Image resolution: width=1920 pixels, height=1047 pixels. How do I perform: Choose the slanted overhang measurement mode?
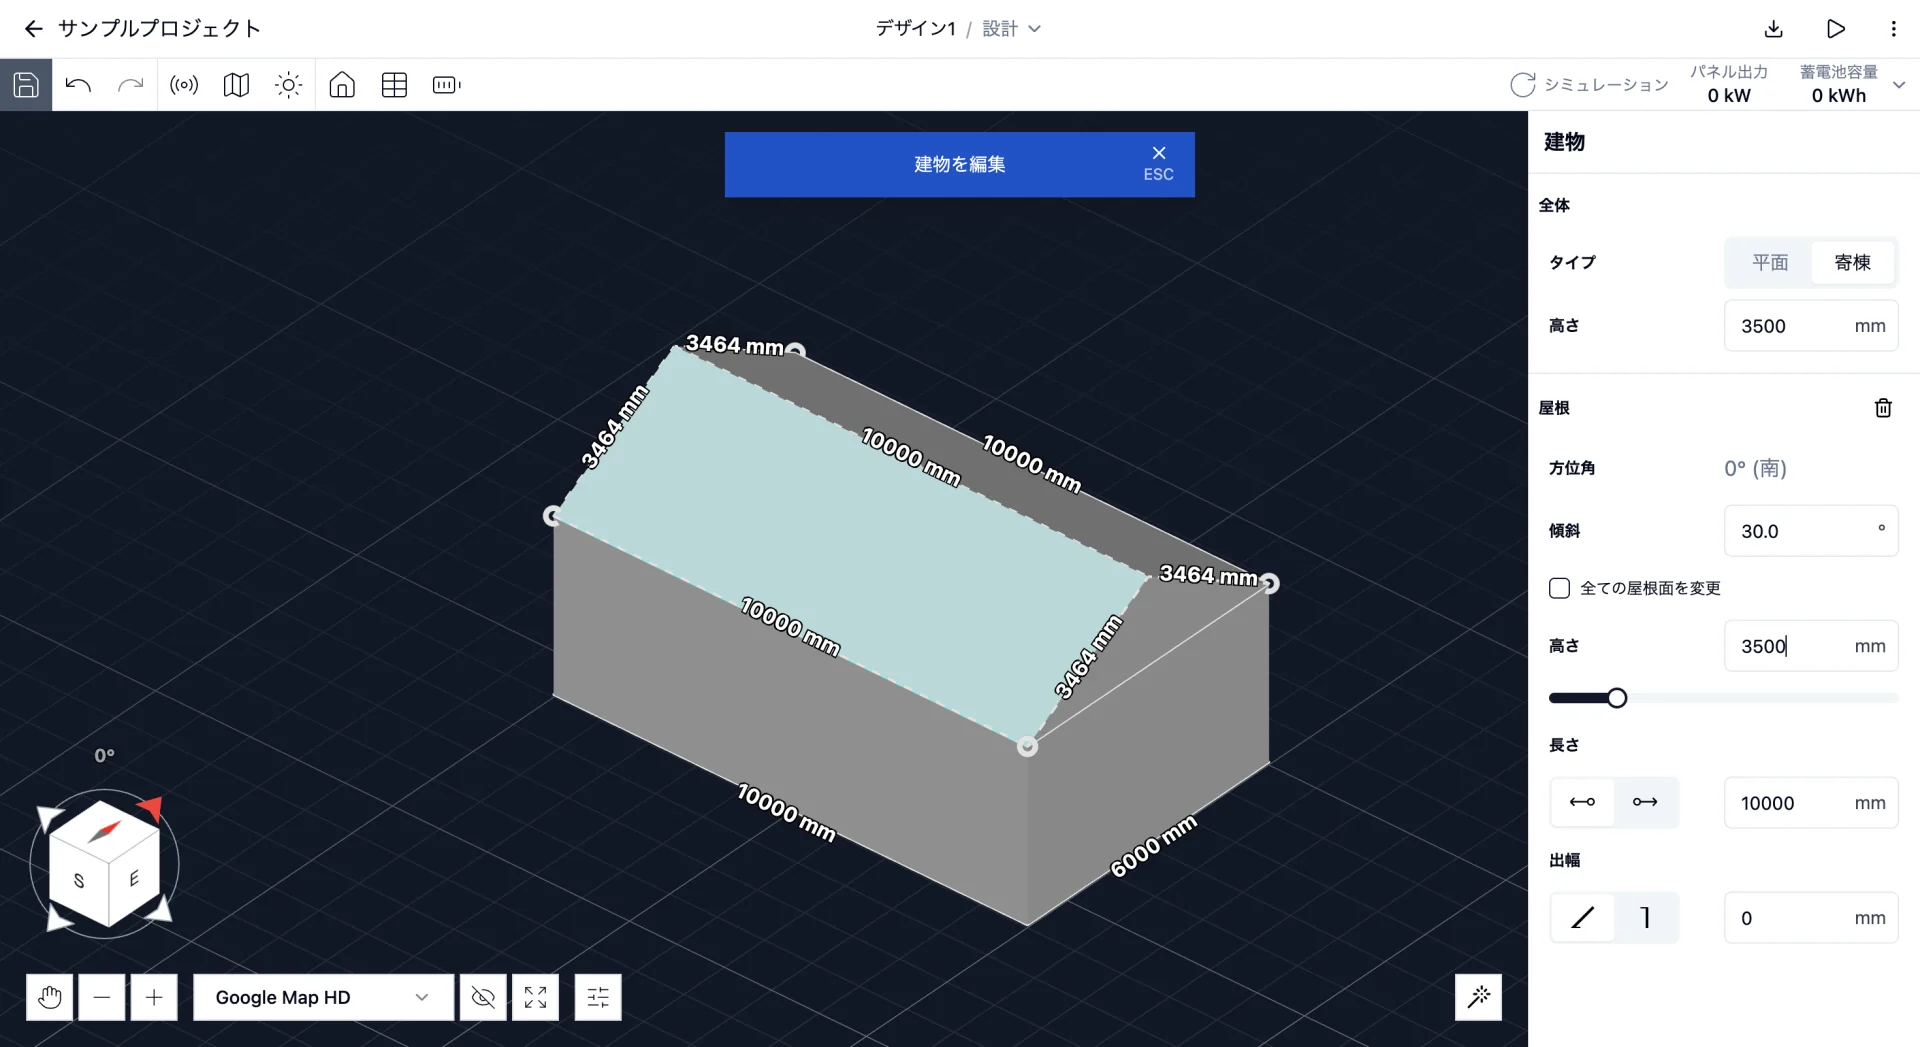pyautogui.click(x=1582, y=917)
